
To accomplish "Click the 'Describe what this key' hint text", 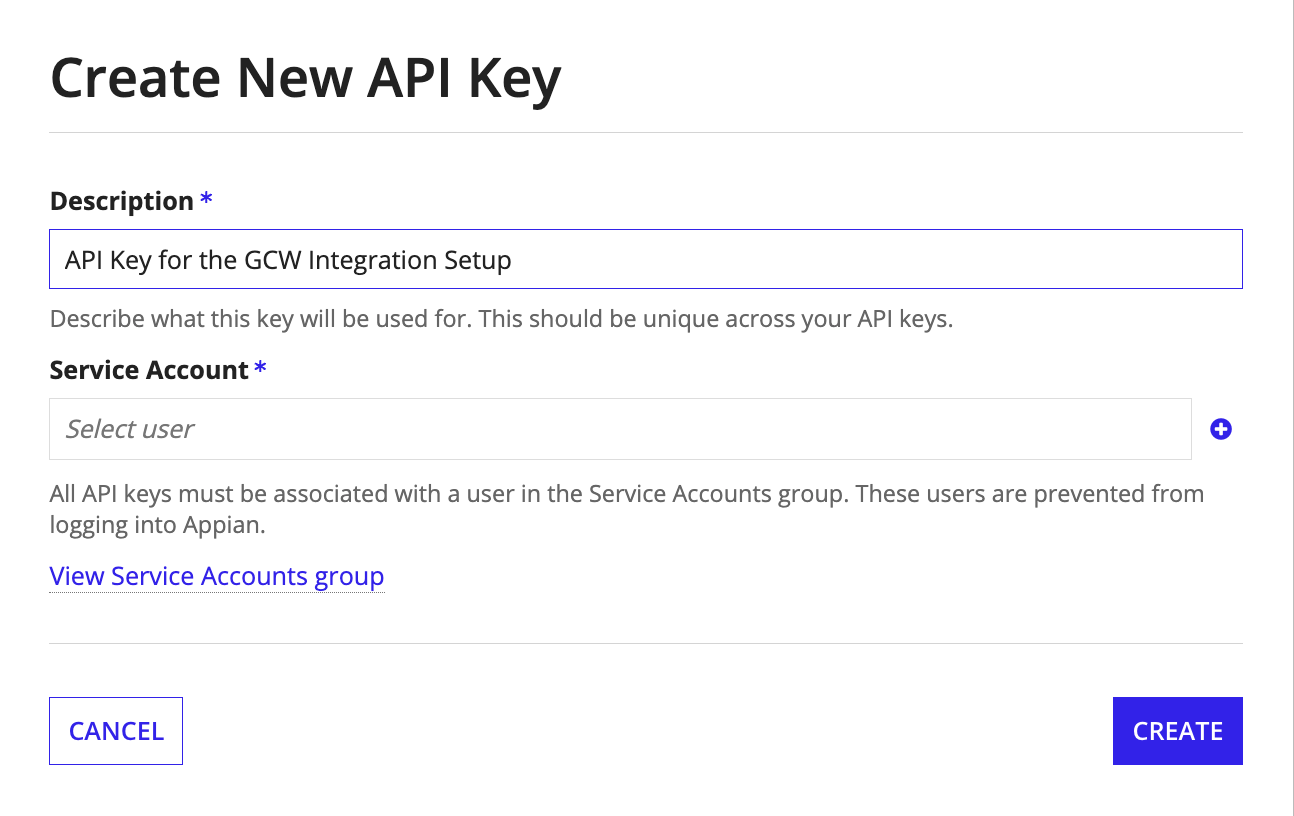I will tap(500, 321).
